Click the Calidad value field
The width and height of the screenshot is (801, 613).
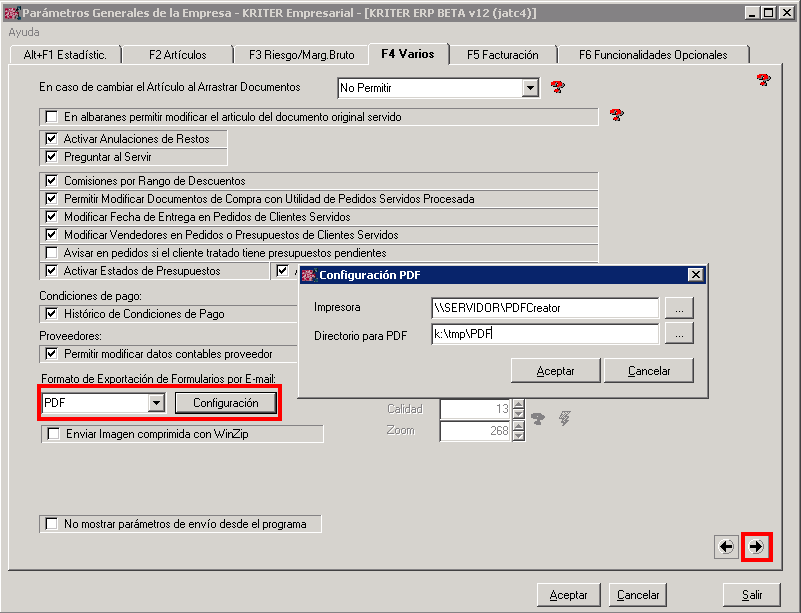pos(475,409)
